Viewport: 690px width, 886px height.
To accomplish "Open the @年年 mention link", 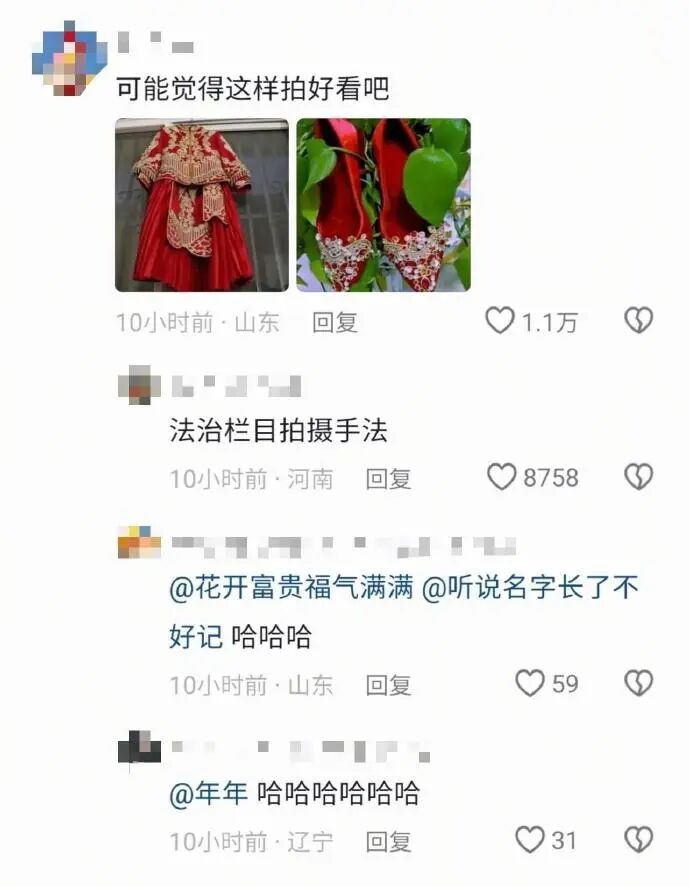I will point(208,793).
